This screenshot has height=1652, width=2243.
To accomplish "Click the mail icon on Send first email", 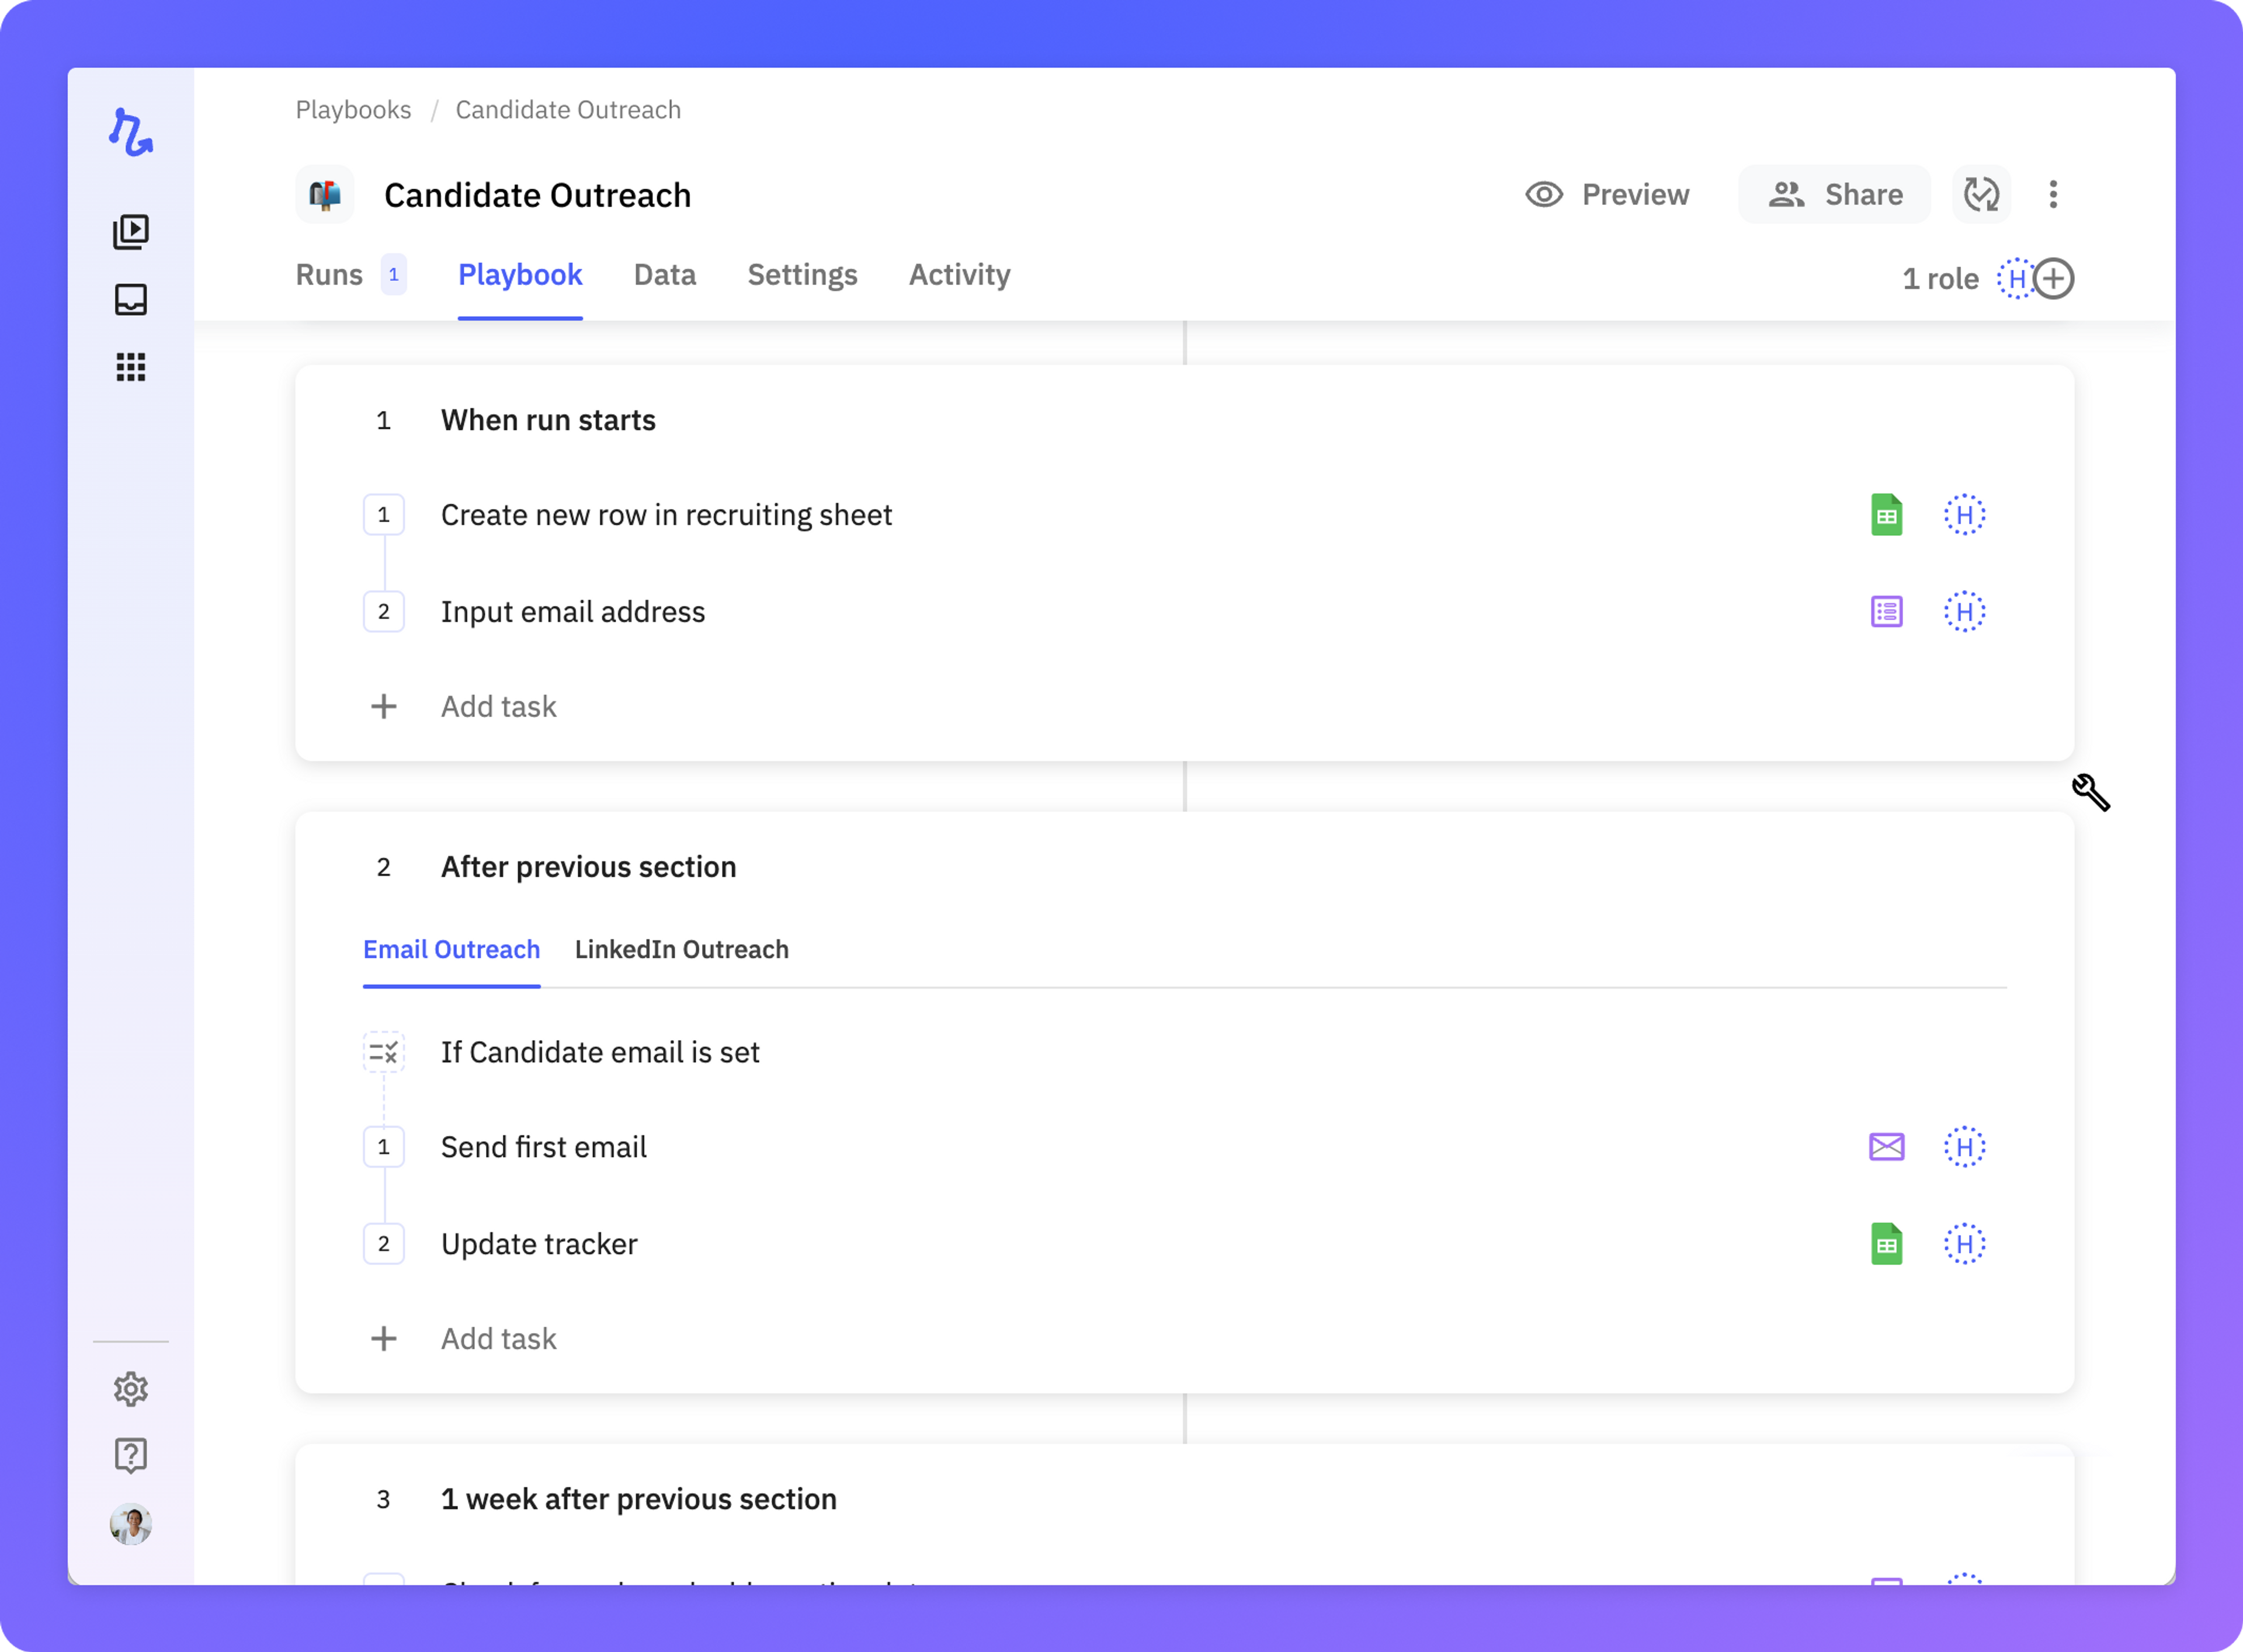I will 1886,1147.
